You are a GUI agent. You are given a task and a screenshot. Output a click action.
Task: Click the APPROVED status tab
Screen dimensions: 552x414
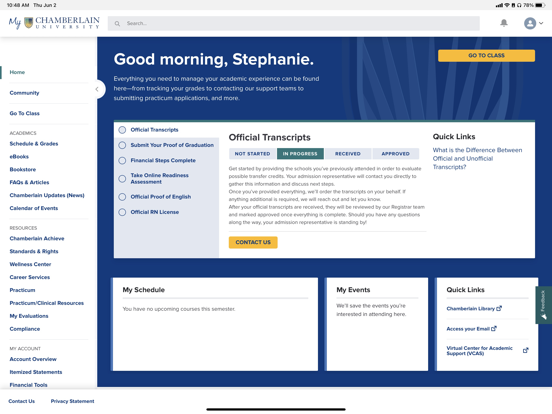point(396,154)
